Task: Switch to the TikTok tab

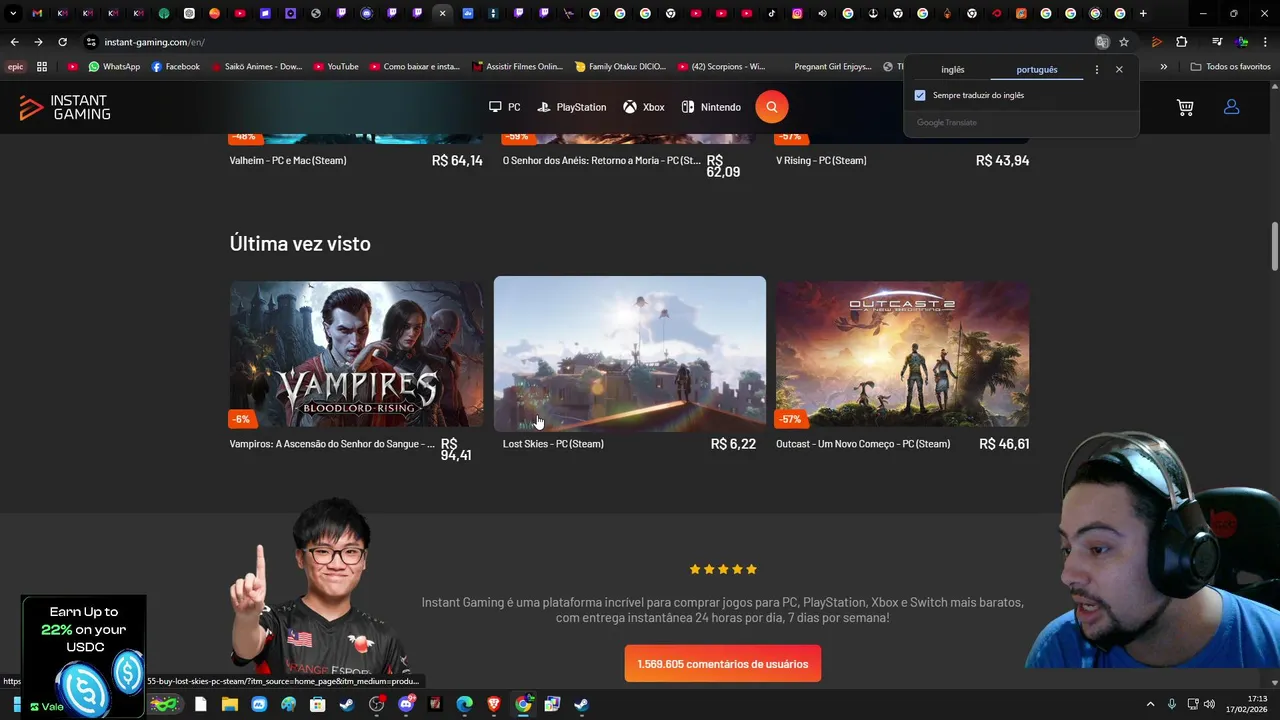Action: [772, 14]
